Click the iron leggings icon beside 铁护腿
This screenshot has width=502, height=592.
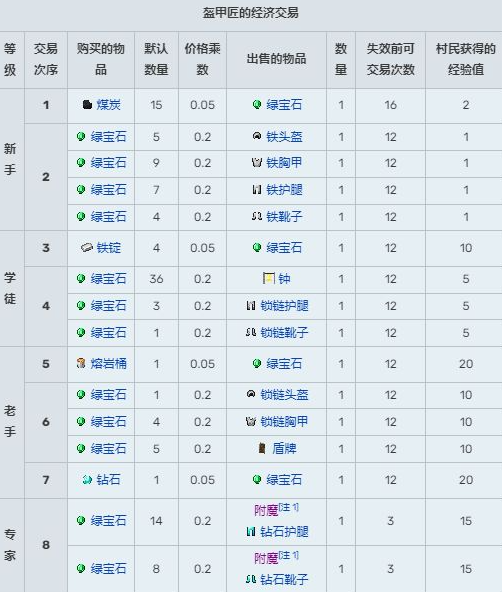click(257, 190)
